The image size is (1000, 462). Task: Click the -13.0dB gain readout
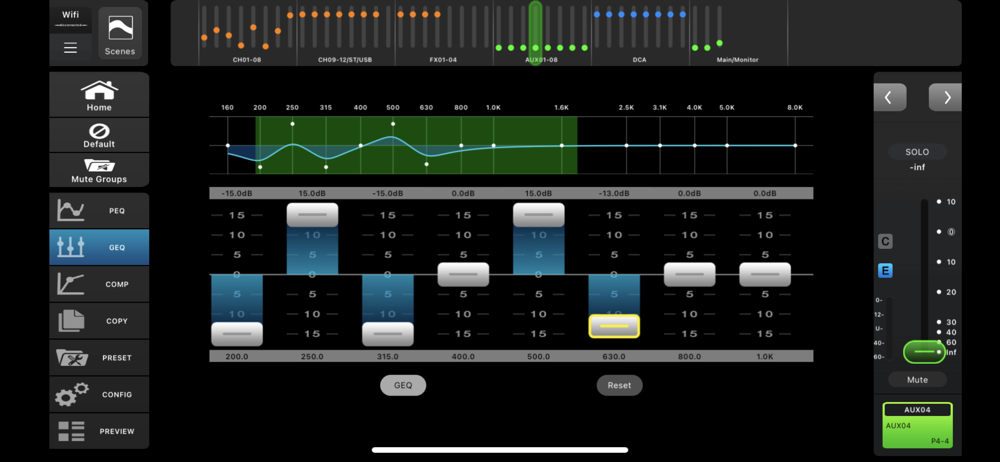coord(614,193)
